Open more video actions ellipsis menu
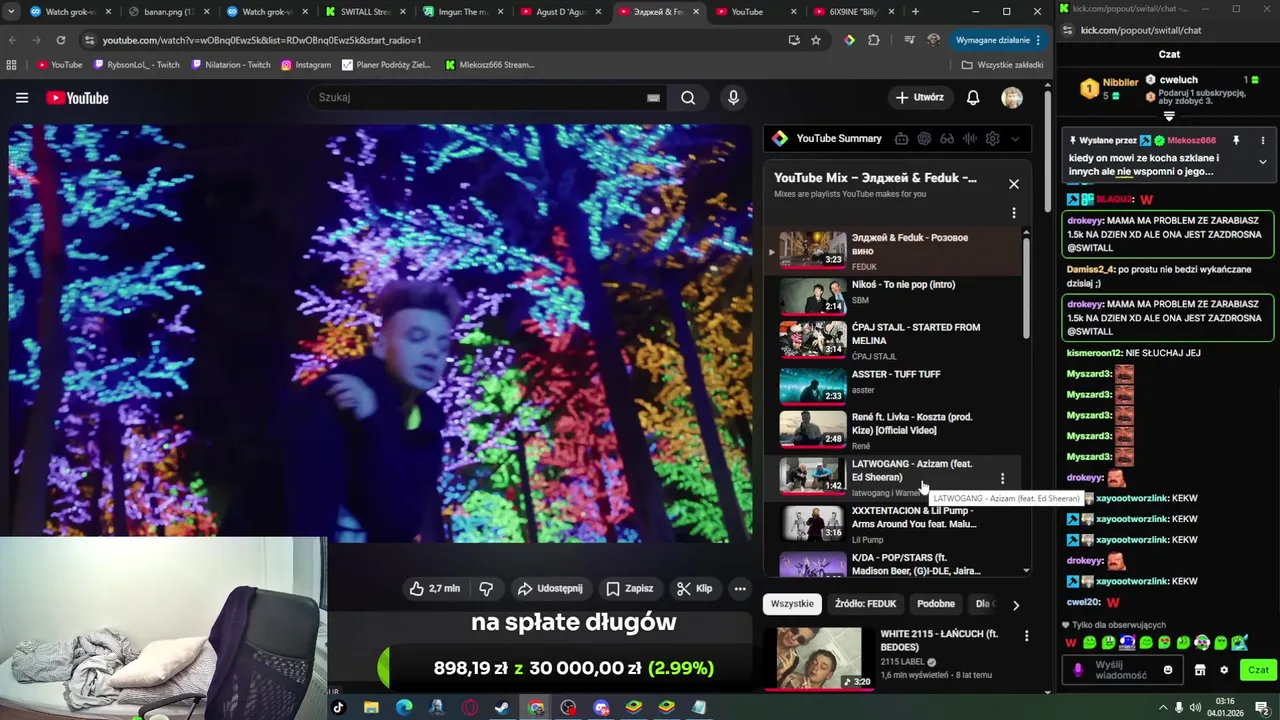 pyautogui.click(x=740, y=589)
